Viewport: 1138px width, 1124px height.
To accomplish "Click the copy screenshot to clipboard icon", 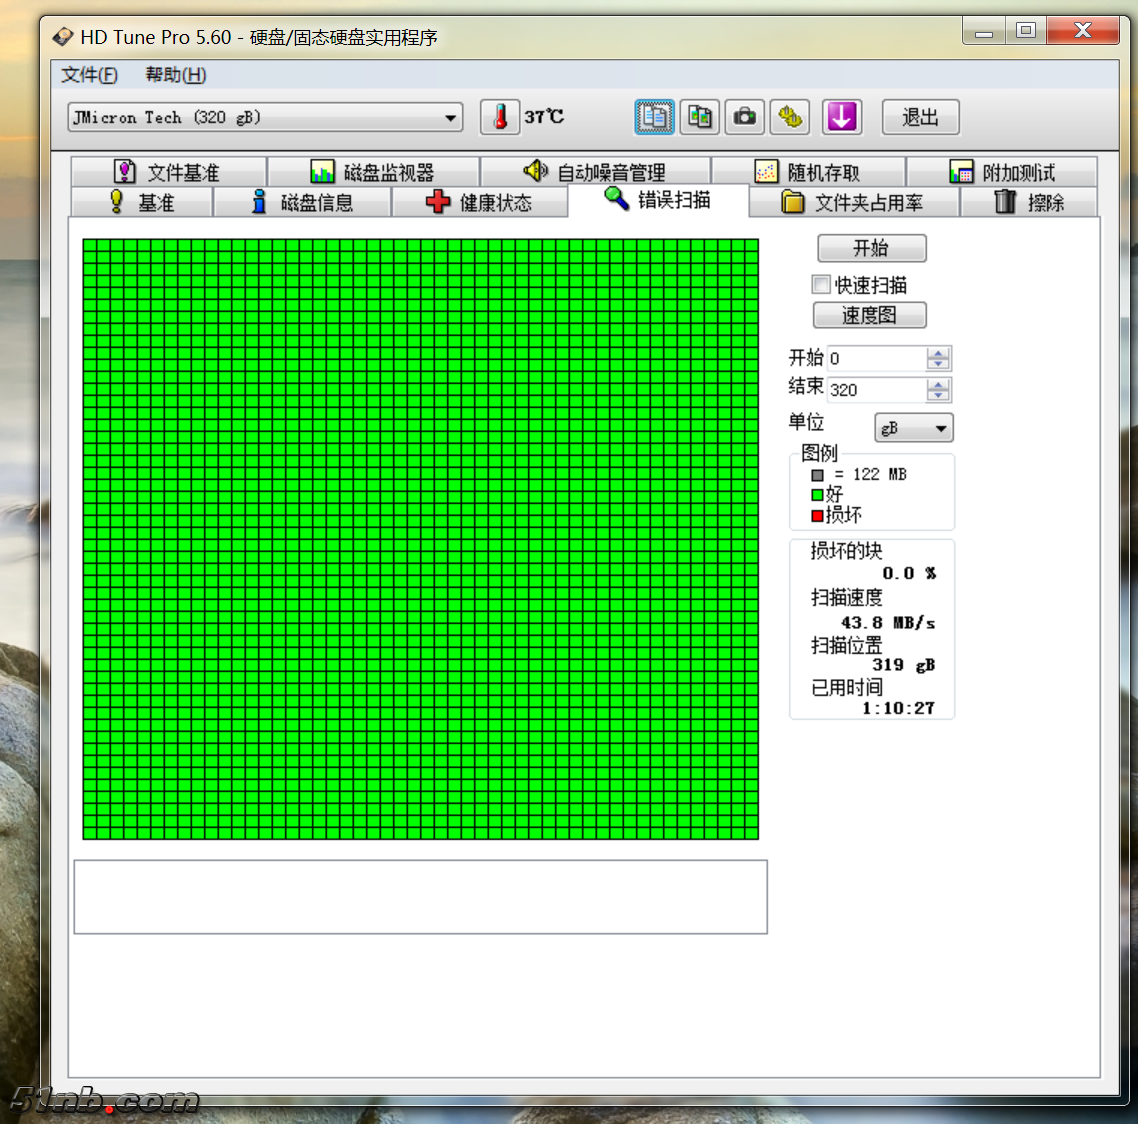I will [x=699, y=117].
